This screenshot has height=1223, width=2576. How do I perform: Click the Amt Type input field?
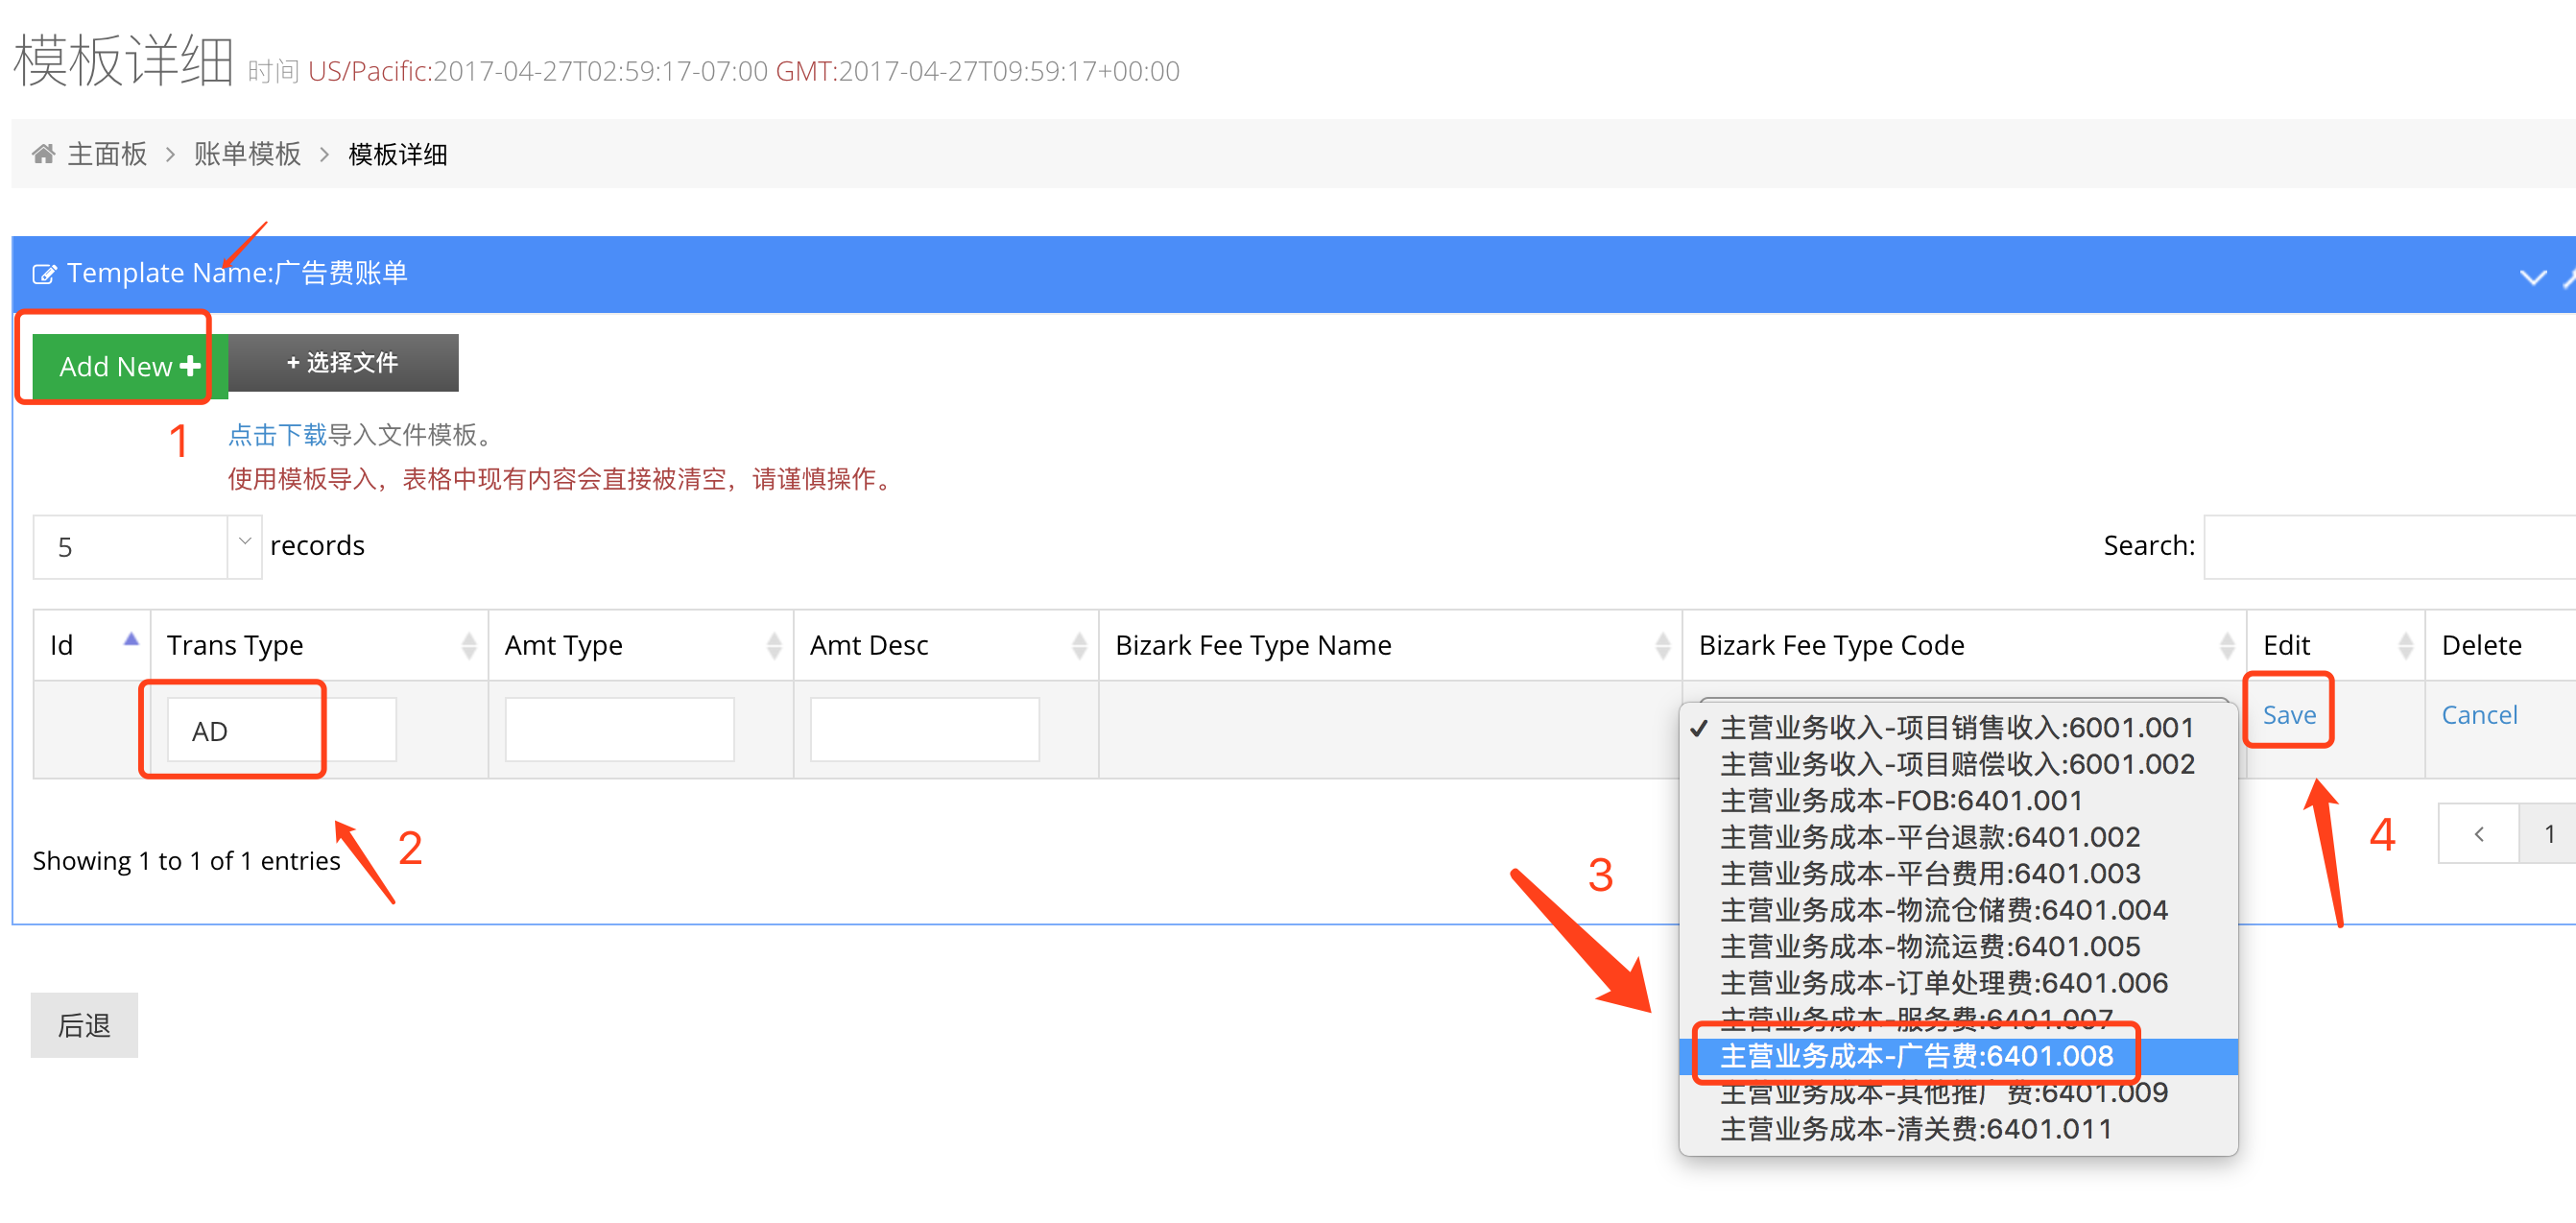pyautogui.click(x=619, y=730)
